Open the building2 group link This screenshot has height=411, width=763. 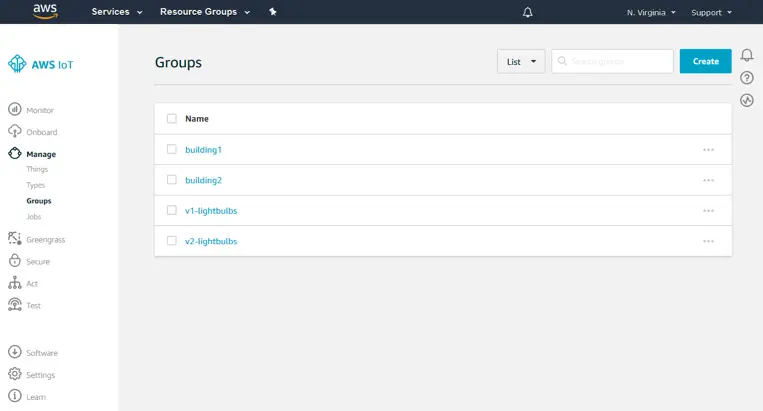point(203,180)
